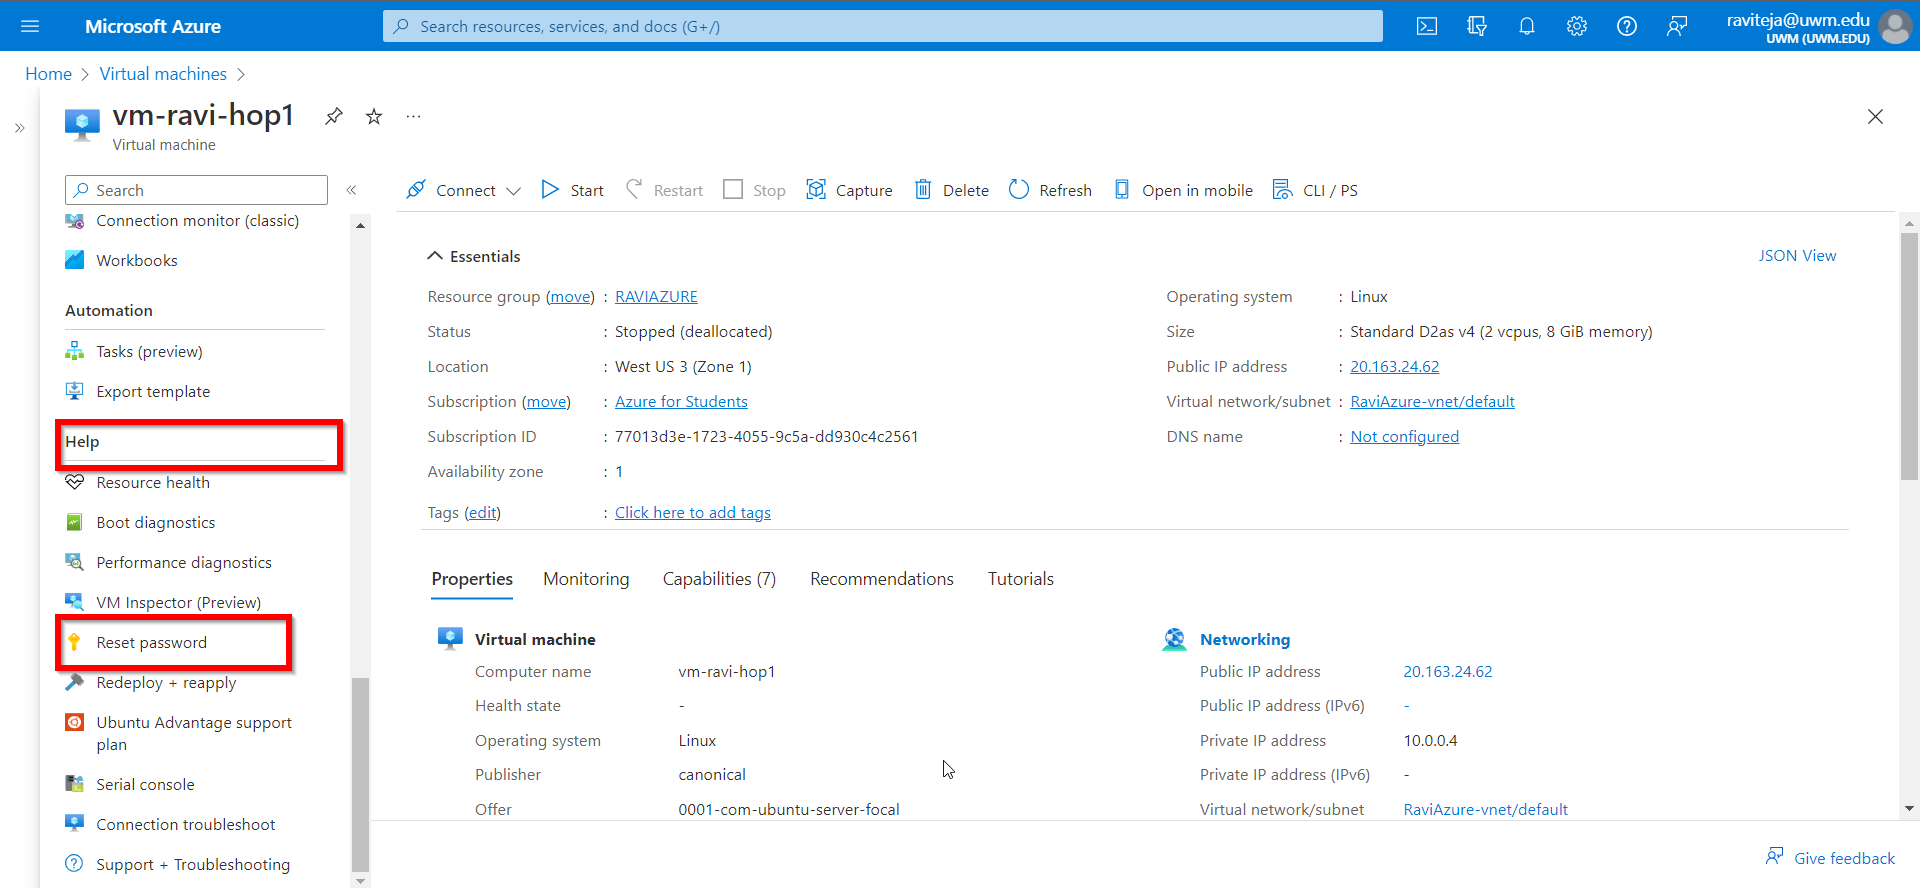Select Reset password in the sidebar

152,643
